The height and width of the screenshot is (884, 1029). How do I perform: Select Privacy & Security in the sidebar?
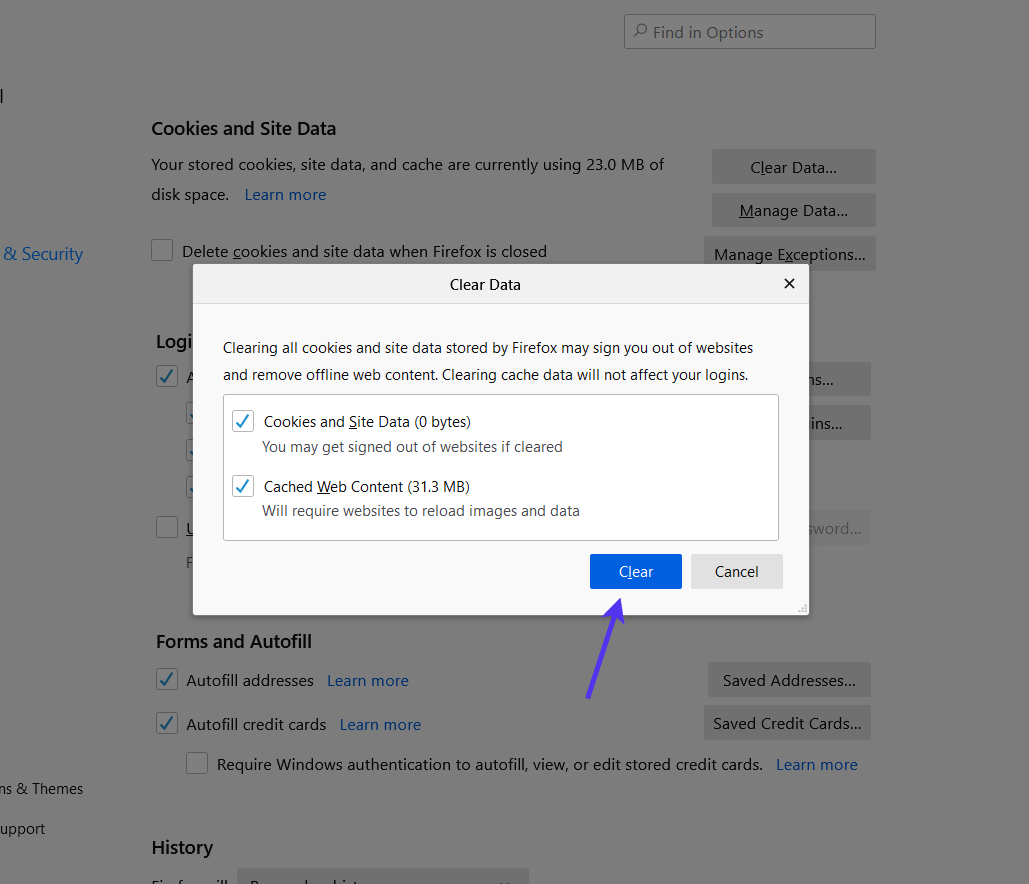pos(41,253)
